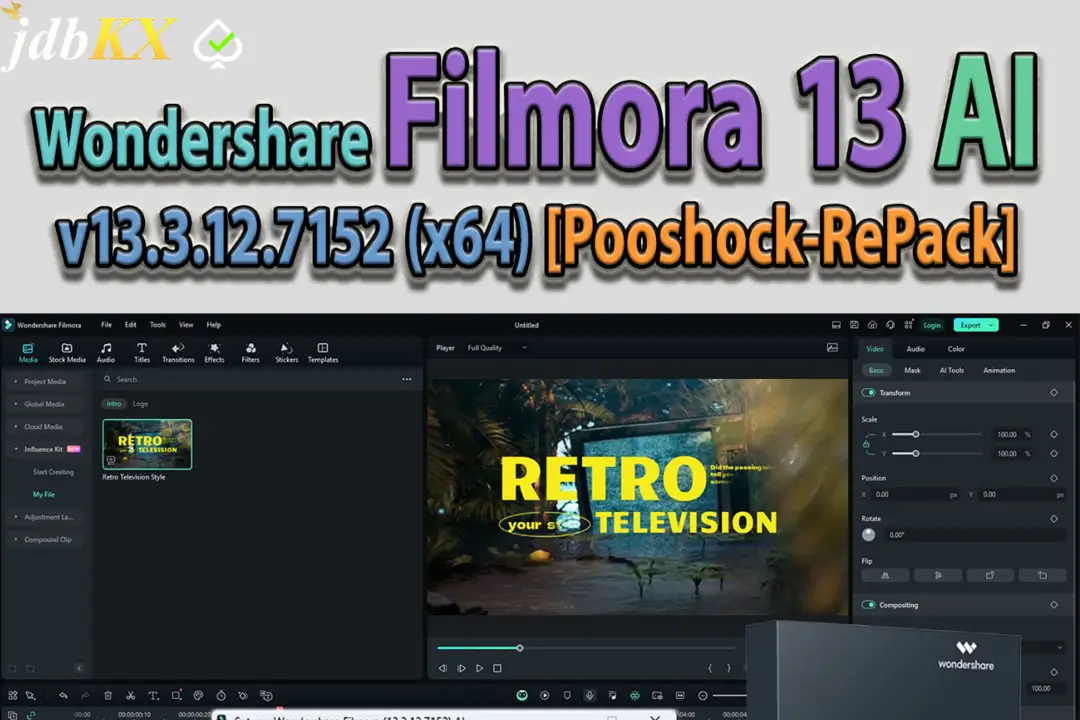Screen dimensions: 1080x720
Task: Click the layout icon in title bar
Action: pos(836,325)
